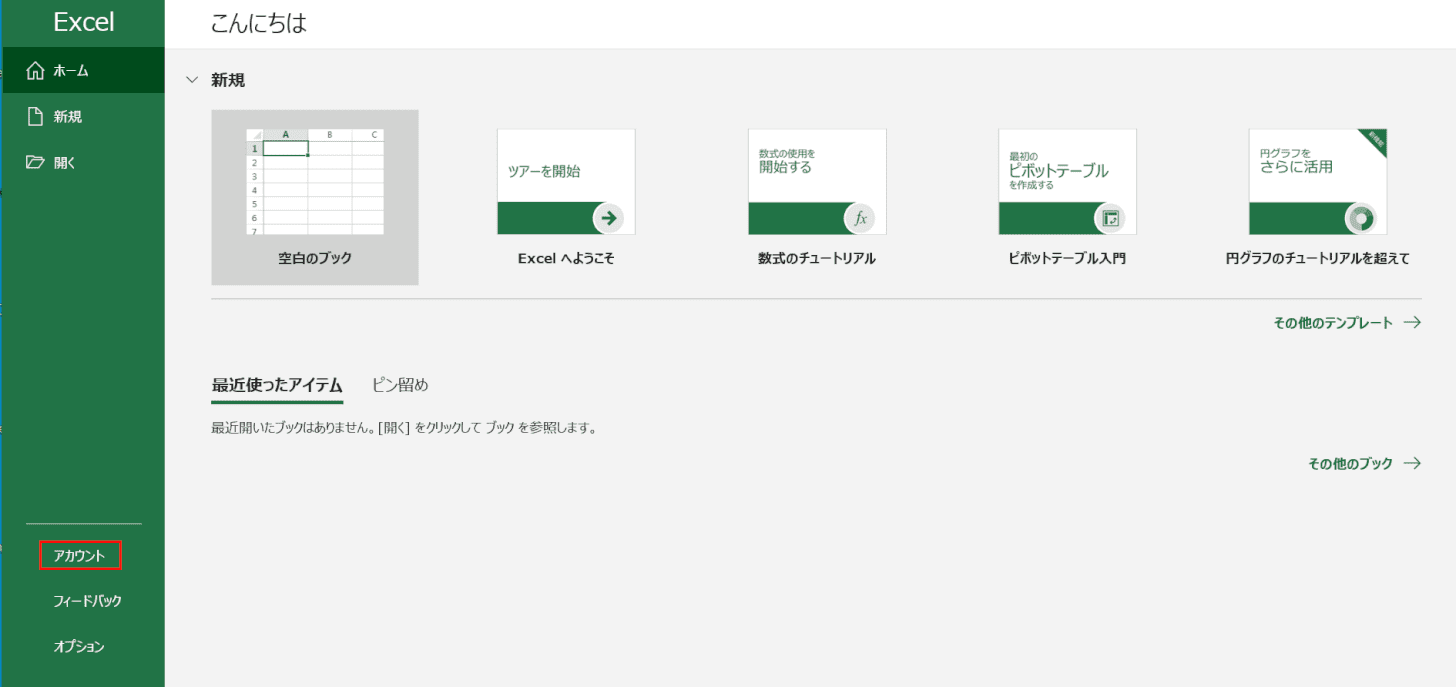Click the Excel へようこそ label text
The image size is (1456, 687).
[x=566, y=258]
